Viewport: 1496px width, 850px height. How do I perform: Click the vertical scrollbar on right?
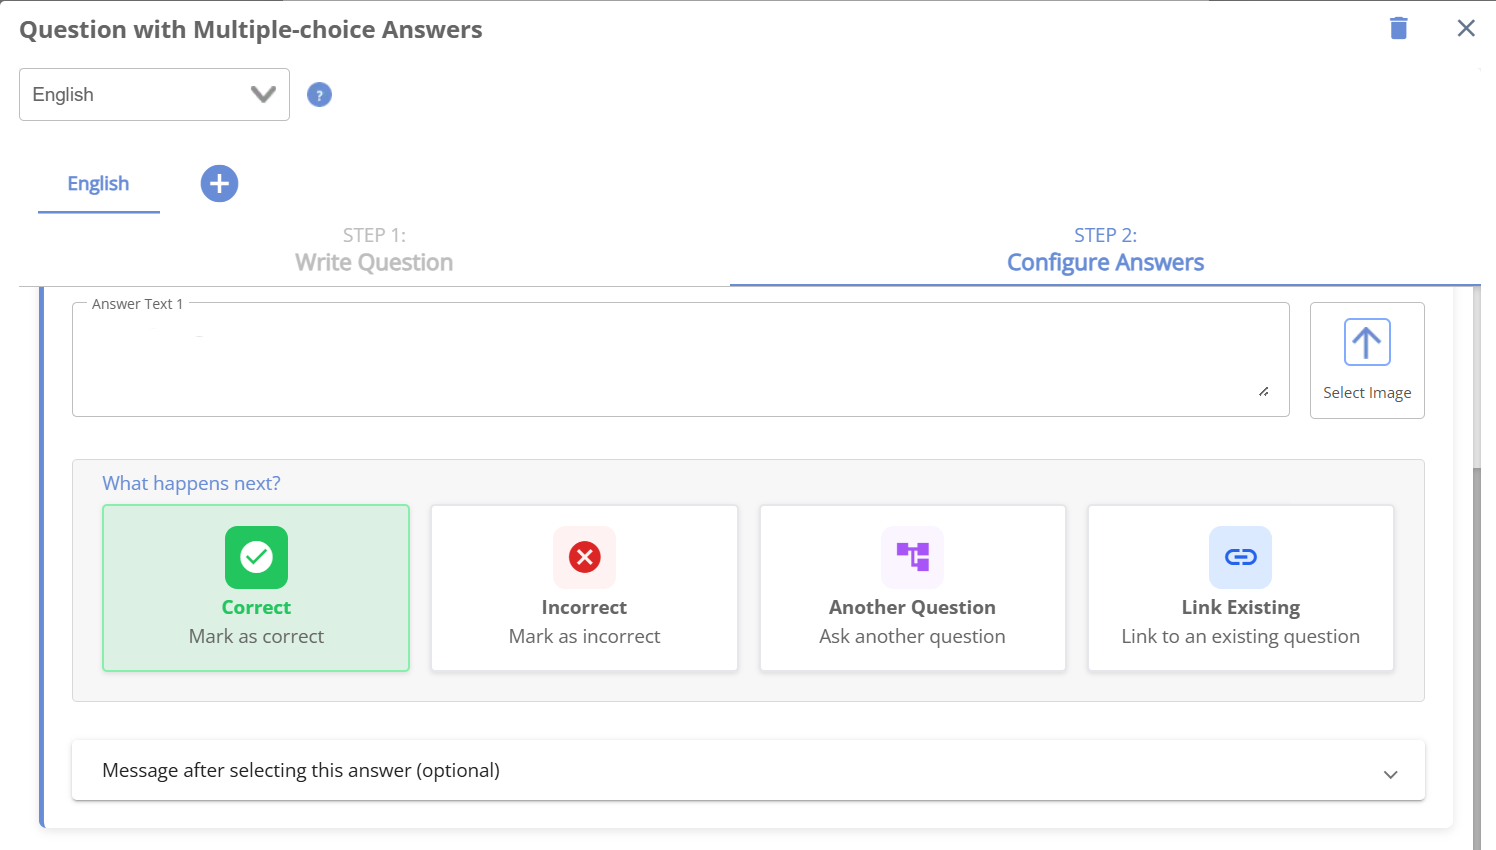tap(1476, 650)
